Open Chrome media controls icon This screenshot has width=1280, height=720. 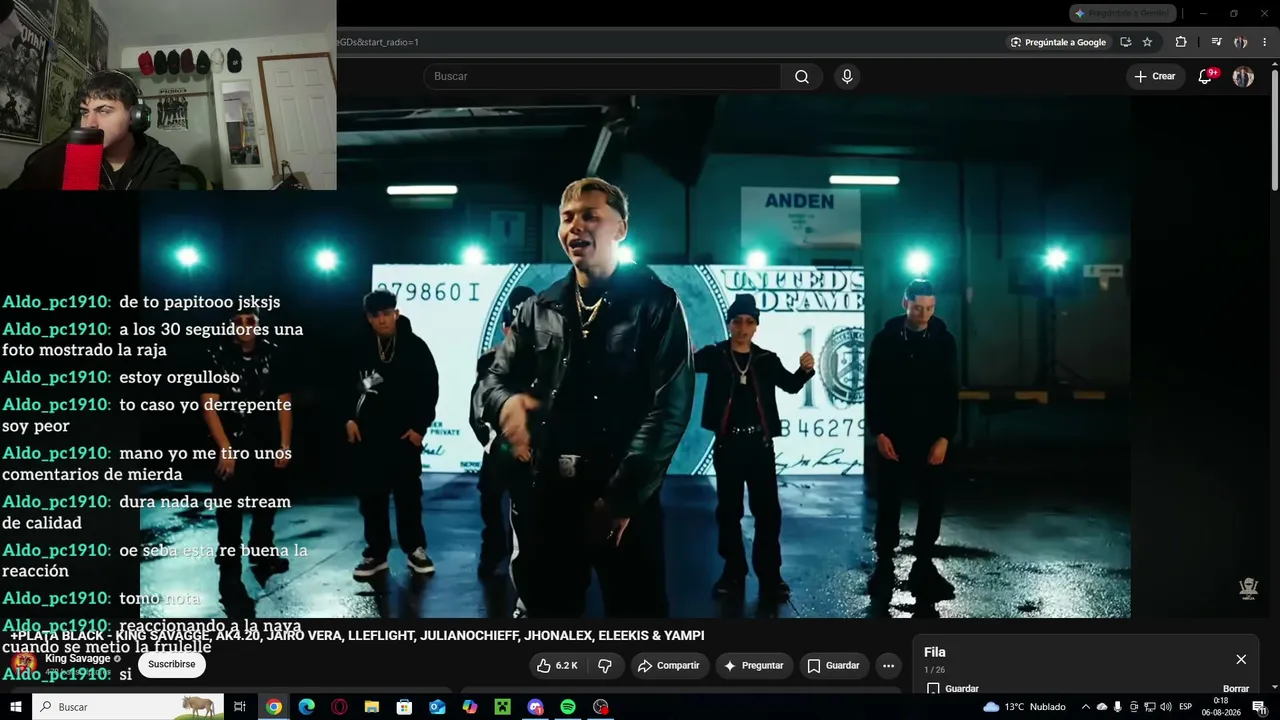click(x=1216, y=42)
